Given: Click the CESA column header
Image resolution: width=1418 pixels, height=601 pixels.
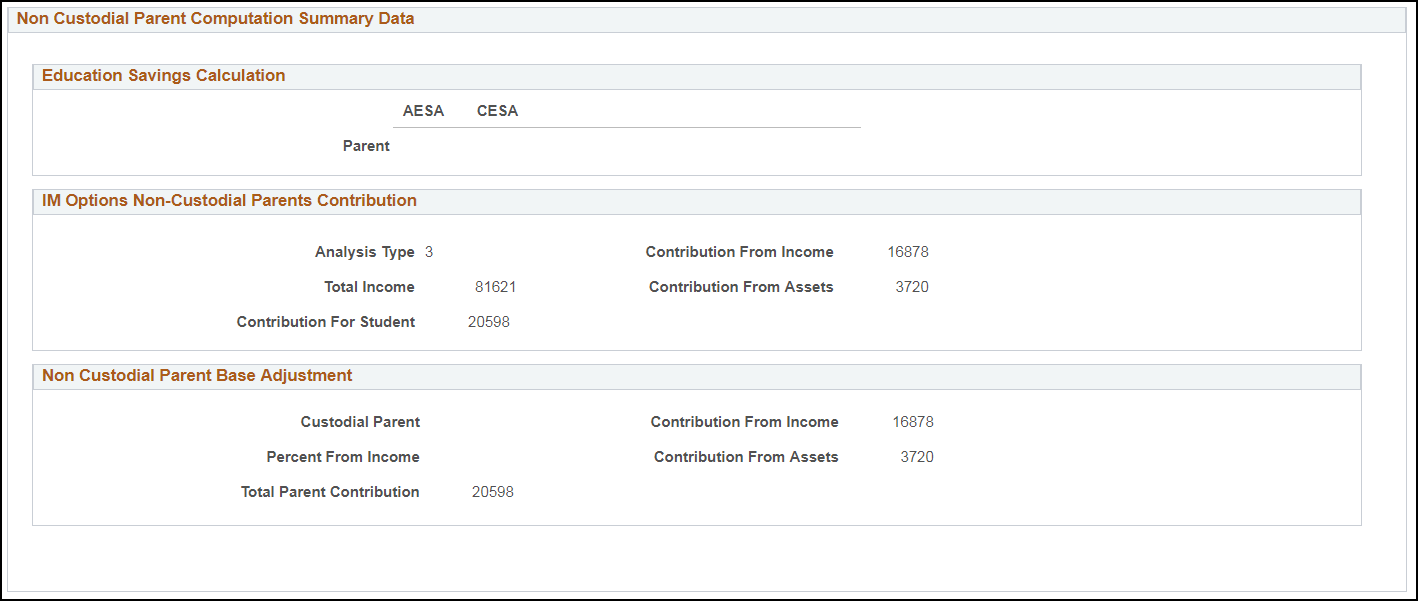Looking at the screenshot, I should tap(497, 111).
